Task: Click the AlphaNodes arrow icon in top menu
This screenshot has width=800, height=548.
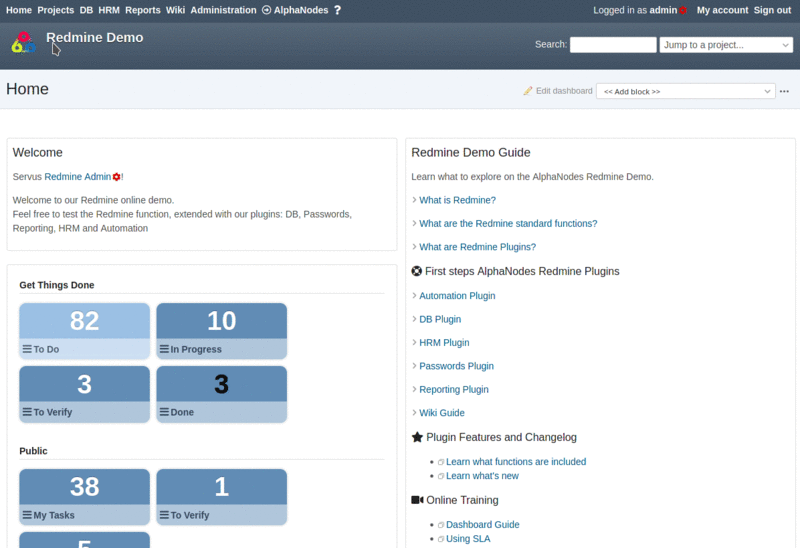Action: (x=266, y=10)
